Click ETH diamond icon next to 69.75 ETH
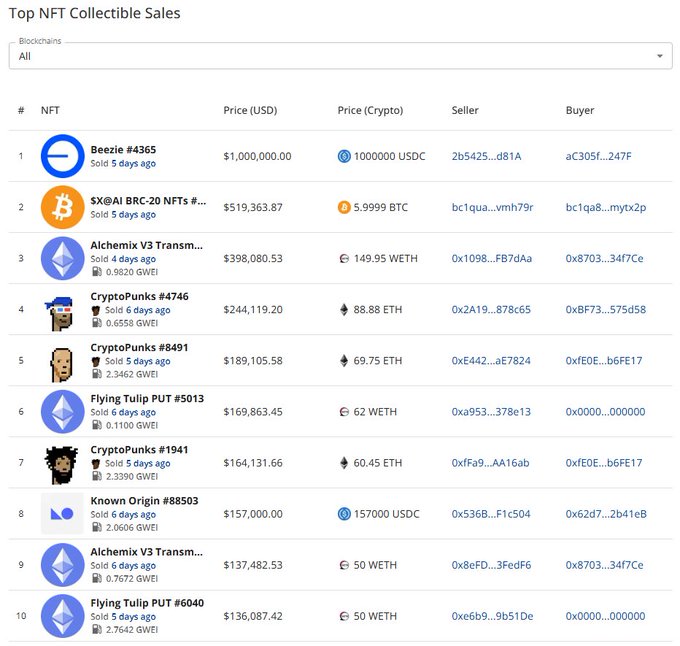Image resolution: width=680 pixels, height=646 pixels. point(344,361)
